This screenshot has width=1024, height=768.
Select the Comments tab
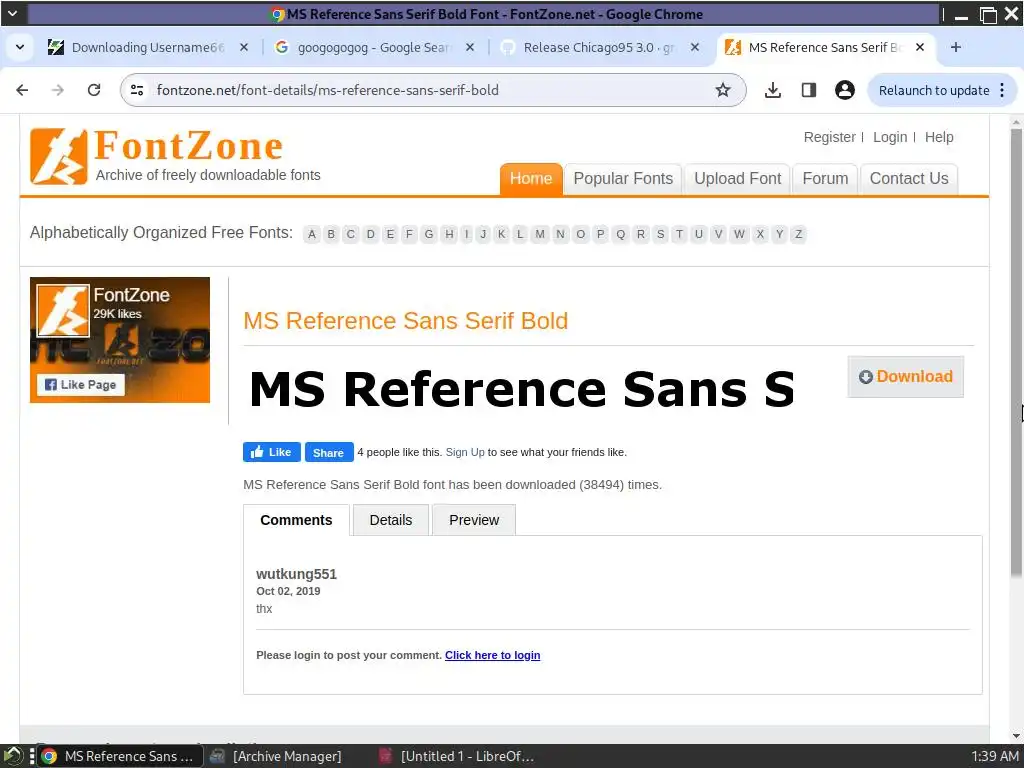click(296, 520)
